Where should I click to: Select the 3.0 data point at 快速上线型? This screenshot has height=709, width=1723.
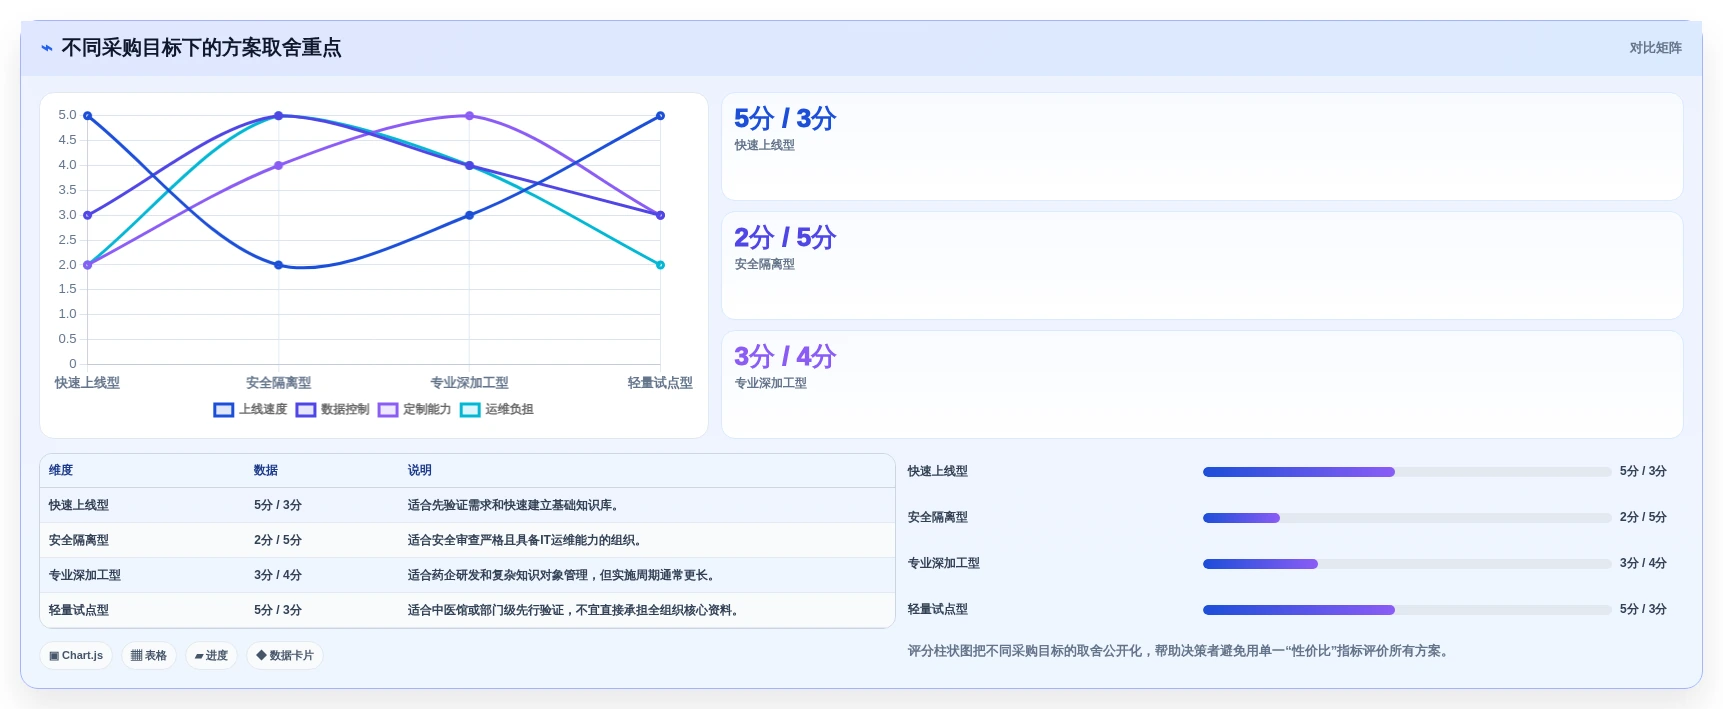coord(88,215)
